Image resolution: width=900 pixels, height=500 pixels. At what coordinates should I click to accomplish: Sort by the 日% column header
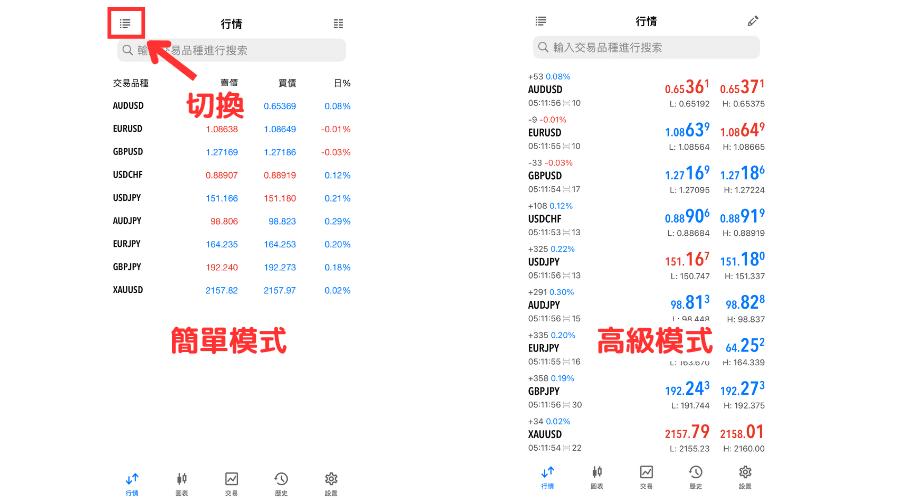coord(341,83)
